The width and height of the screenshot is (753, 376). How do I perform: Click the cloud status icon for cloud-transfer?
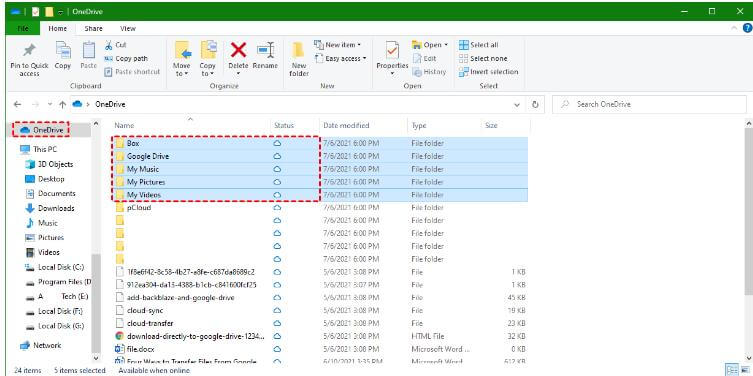click(277, 323)
